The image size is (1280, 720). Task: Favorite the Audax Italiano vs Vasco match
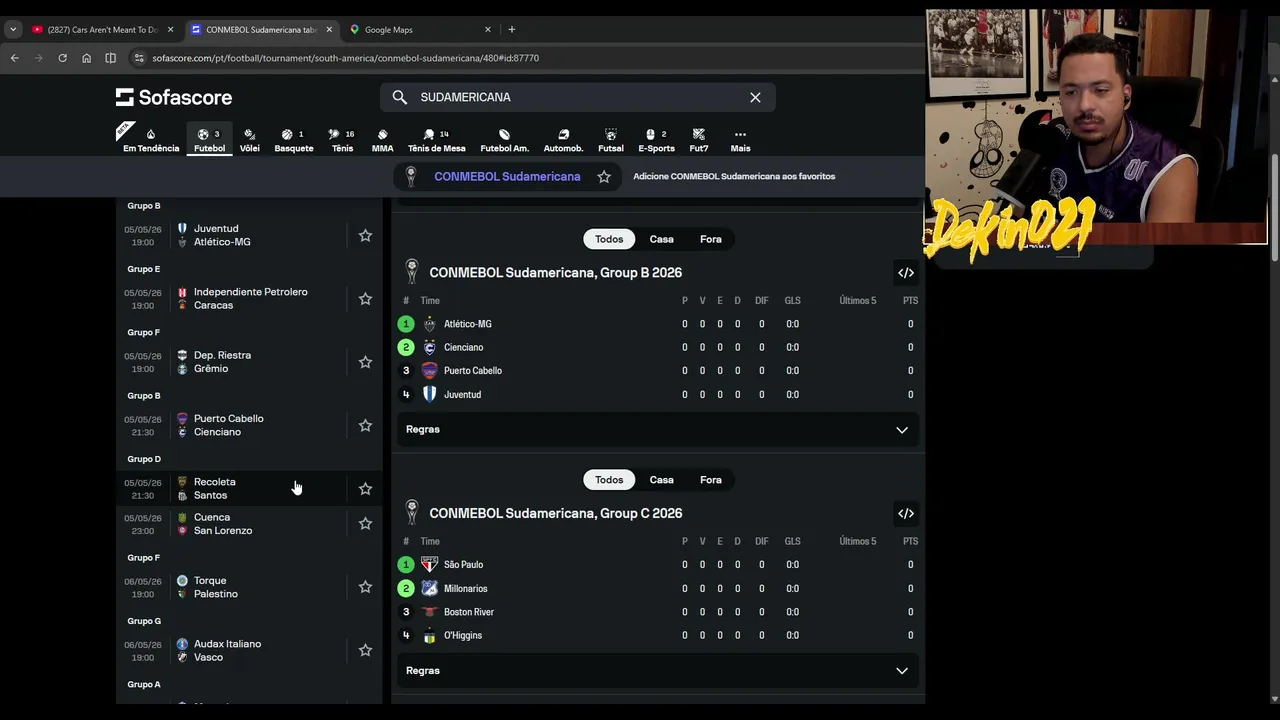pos(365,650)
